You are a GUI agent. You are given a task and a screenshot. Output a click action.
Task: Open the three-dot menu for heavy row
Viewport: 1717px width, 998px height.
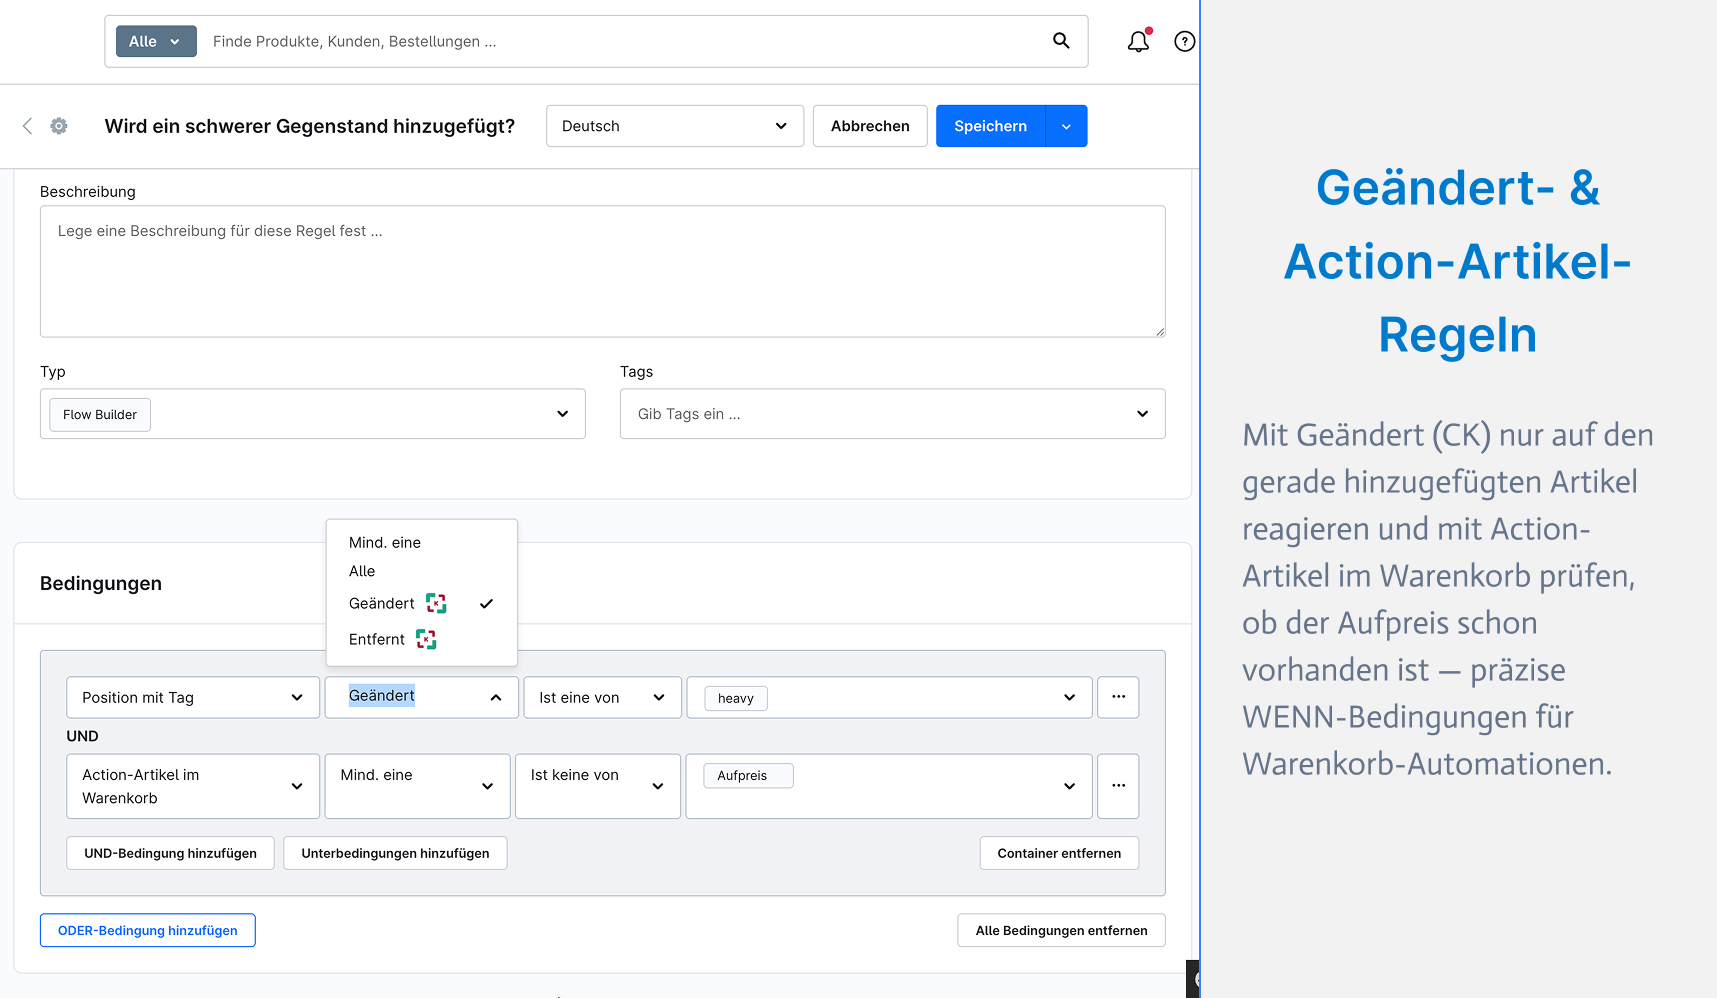point(1118,697)
